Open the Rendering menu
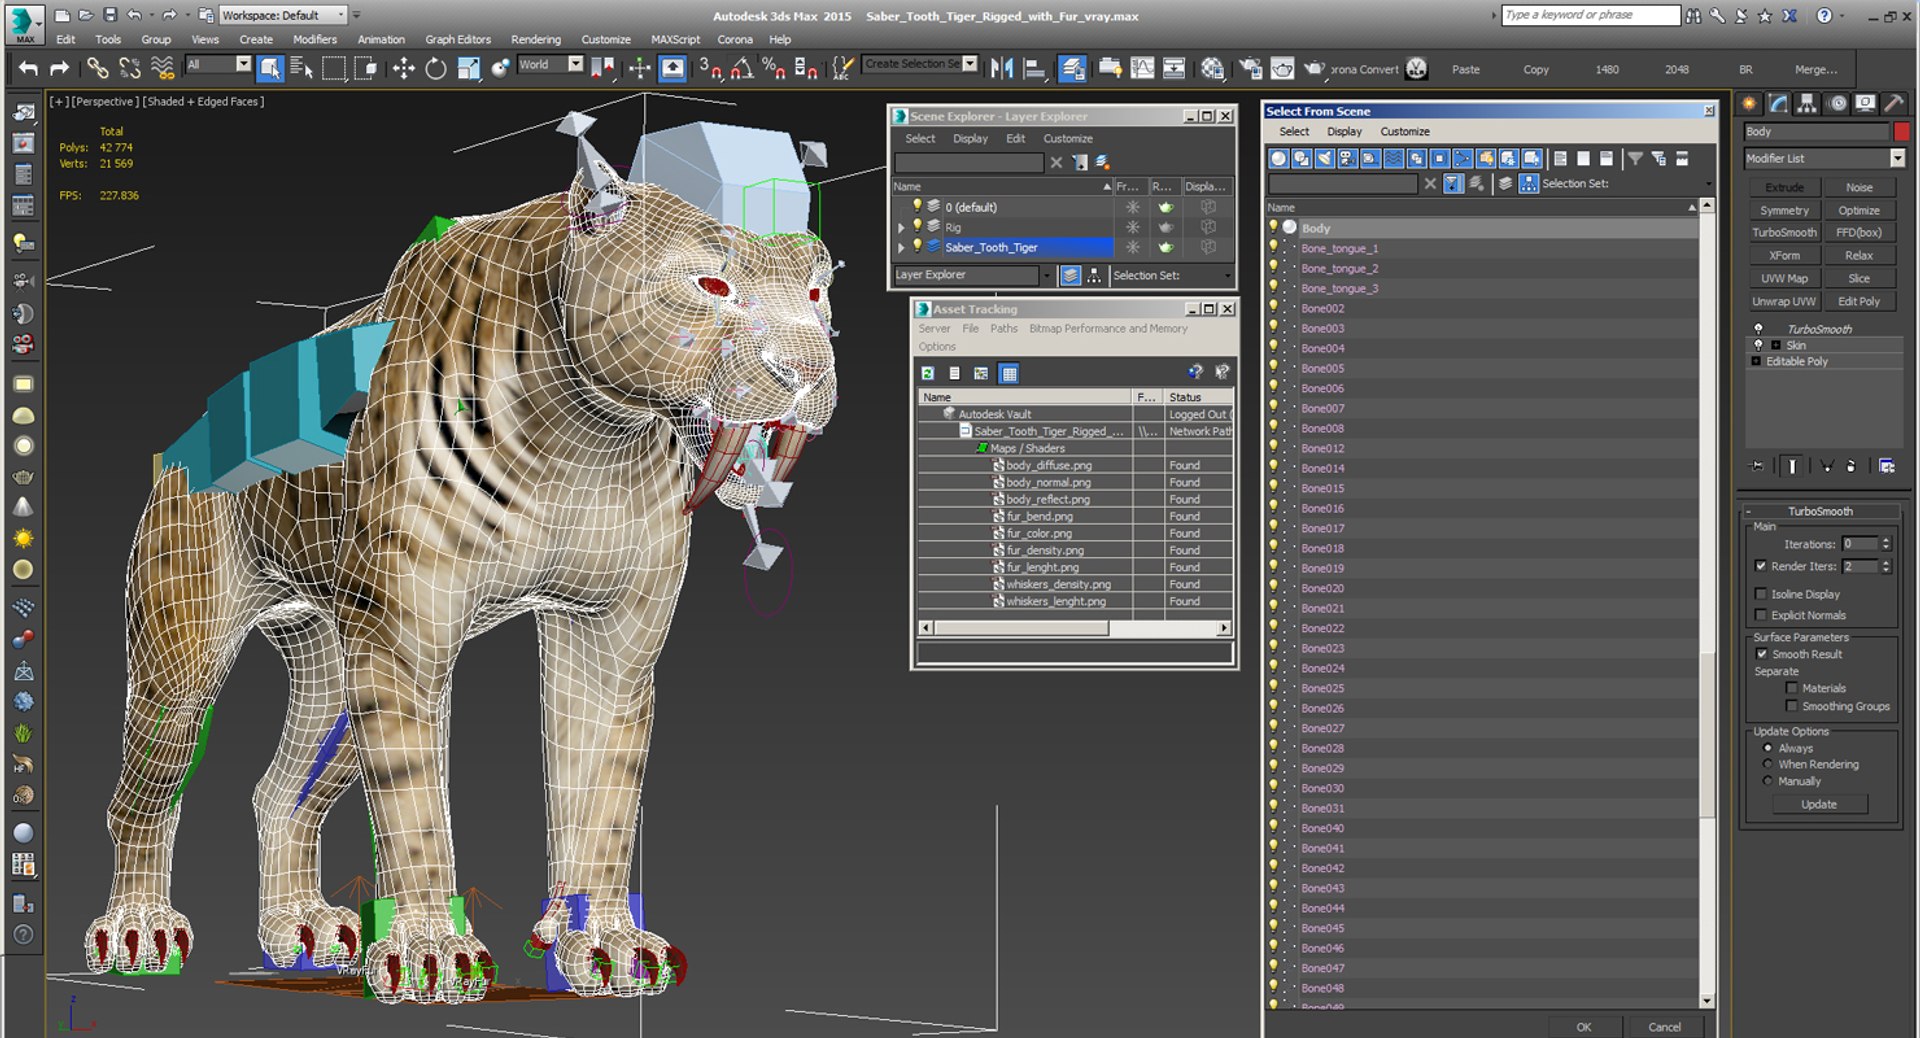This screenshot has width=1920, height=1038. click(x=536, y=39)
